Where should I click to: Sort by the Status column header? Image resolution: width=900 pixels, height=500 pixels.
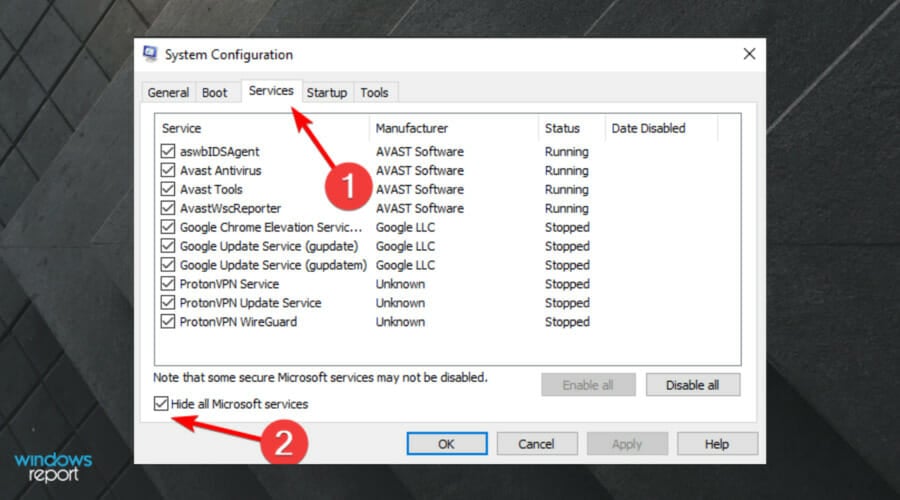(572, 128)
